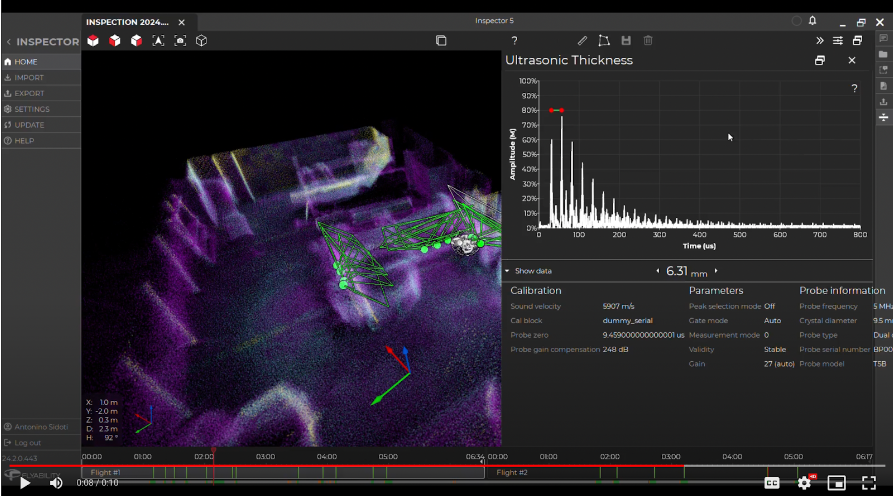This screenshot has width=893, height=496.
Task: Open the toolbar question mark help
Action: coord(514,40)
